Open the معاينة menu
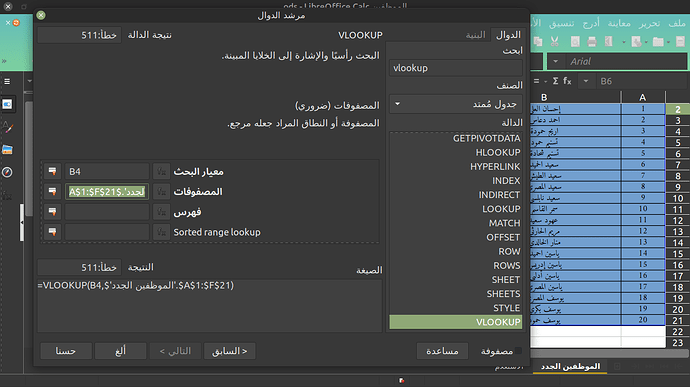Image resolution: width=690 pixels, height=387 pixels. [x=619, y=23]
